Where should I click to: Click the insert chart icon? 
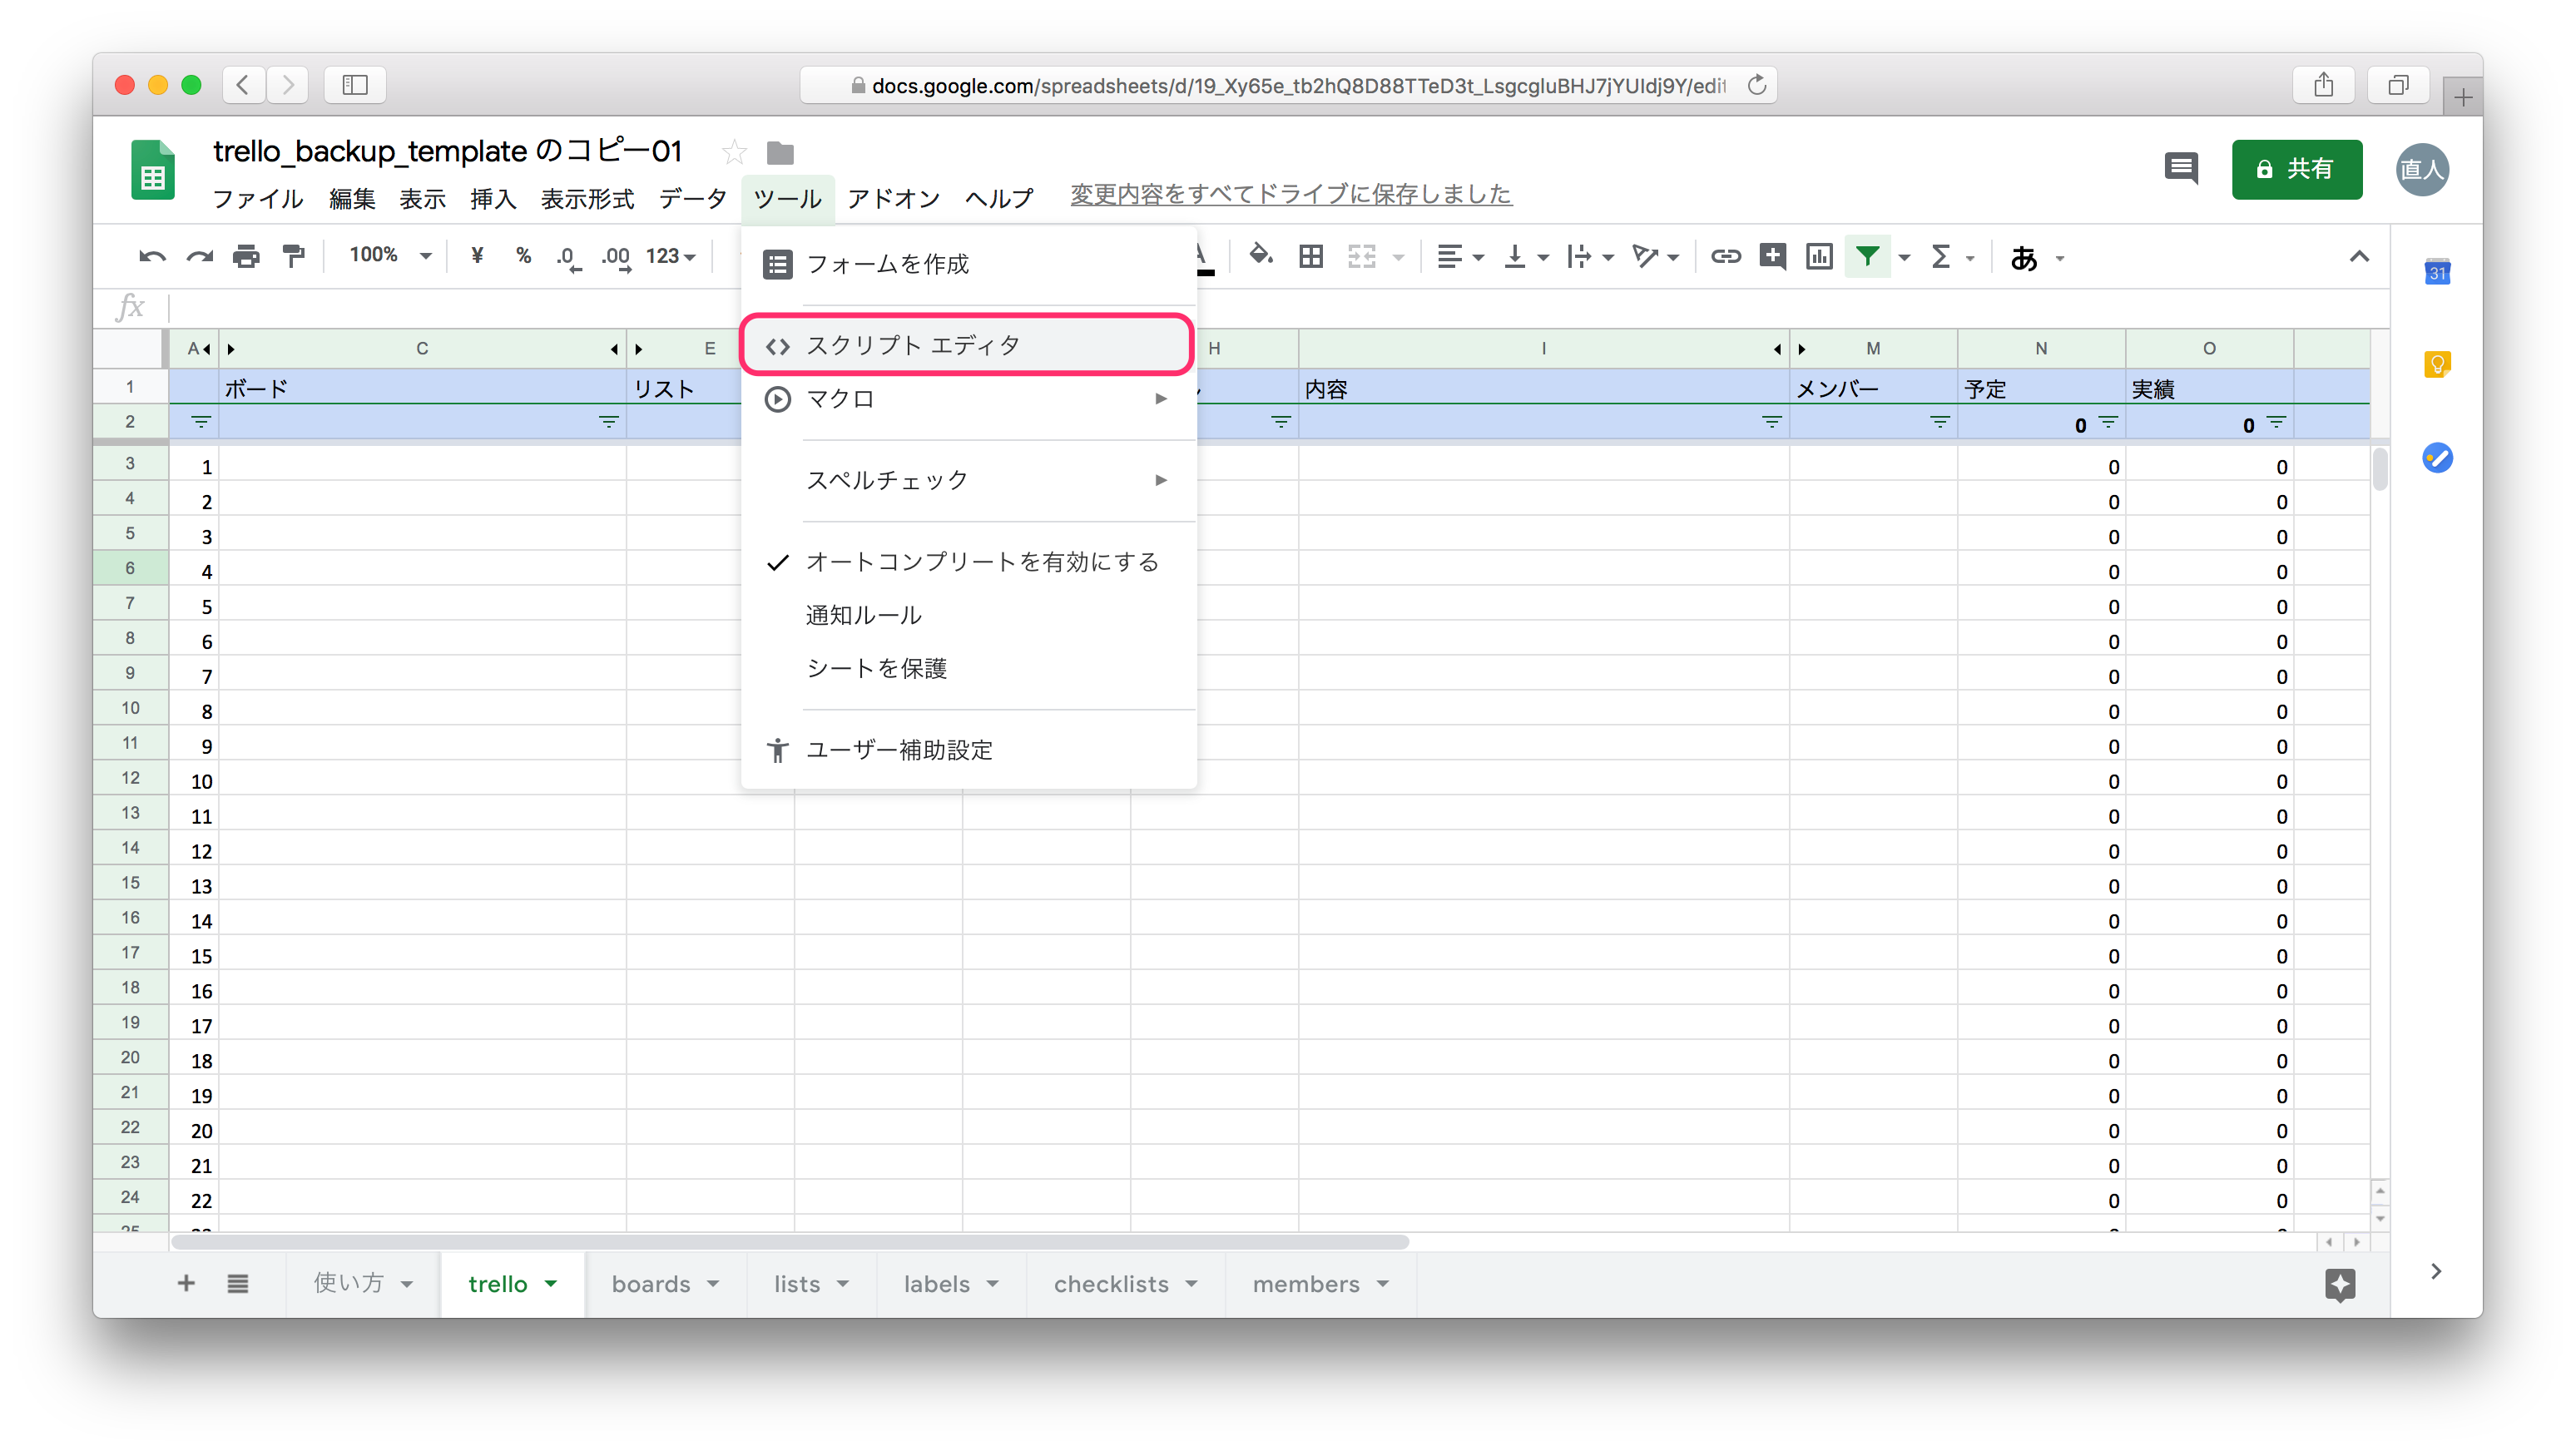tap(1819, 257)
